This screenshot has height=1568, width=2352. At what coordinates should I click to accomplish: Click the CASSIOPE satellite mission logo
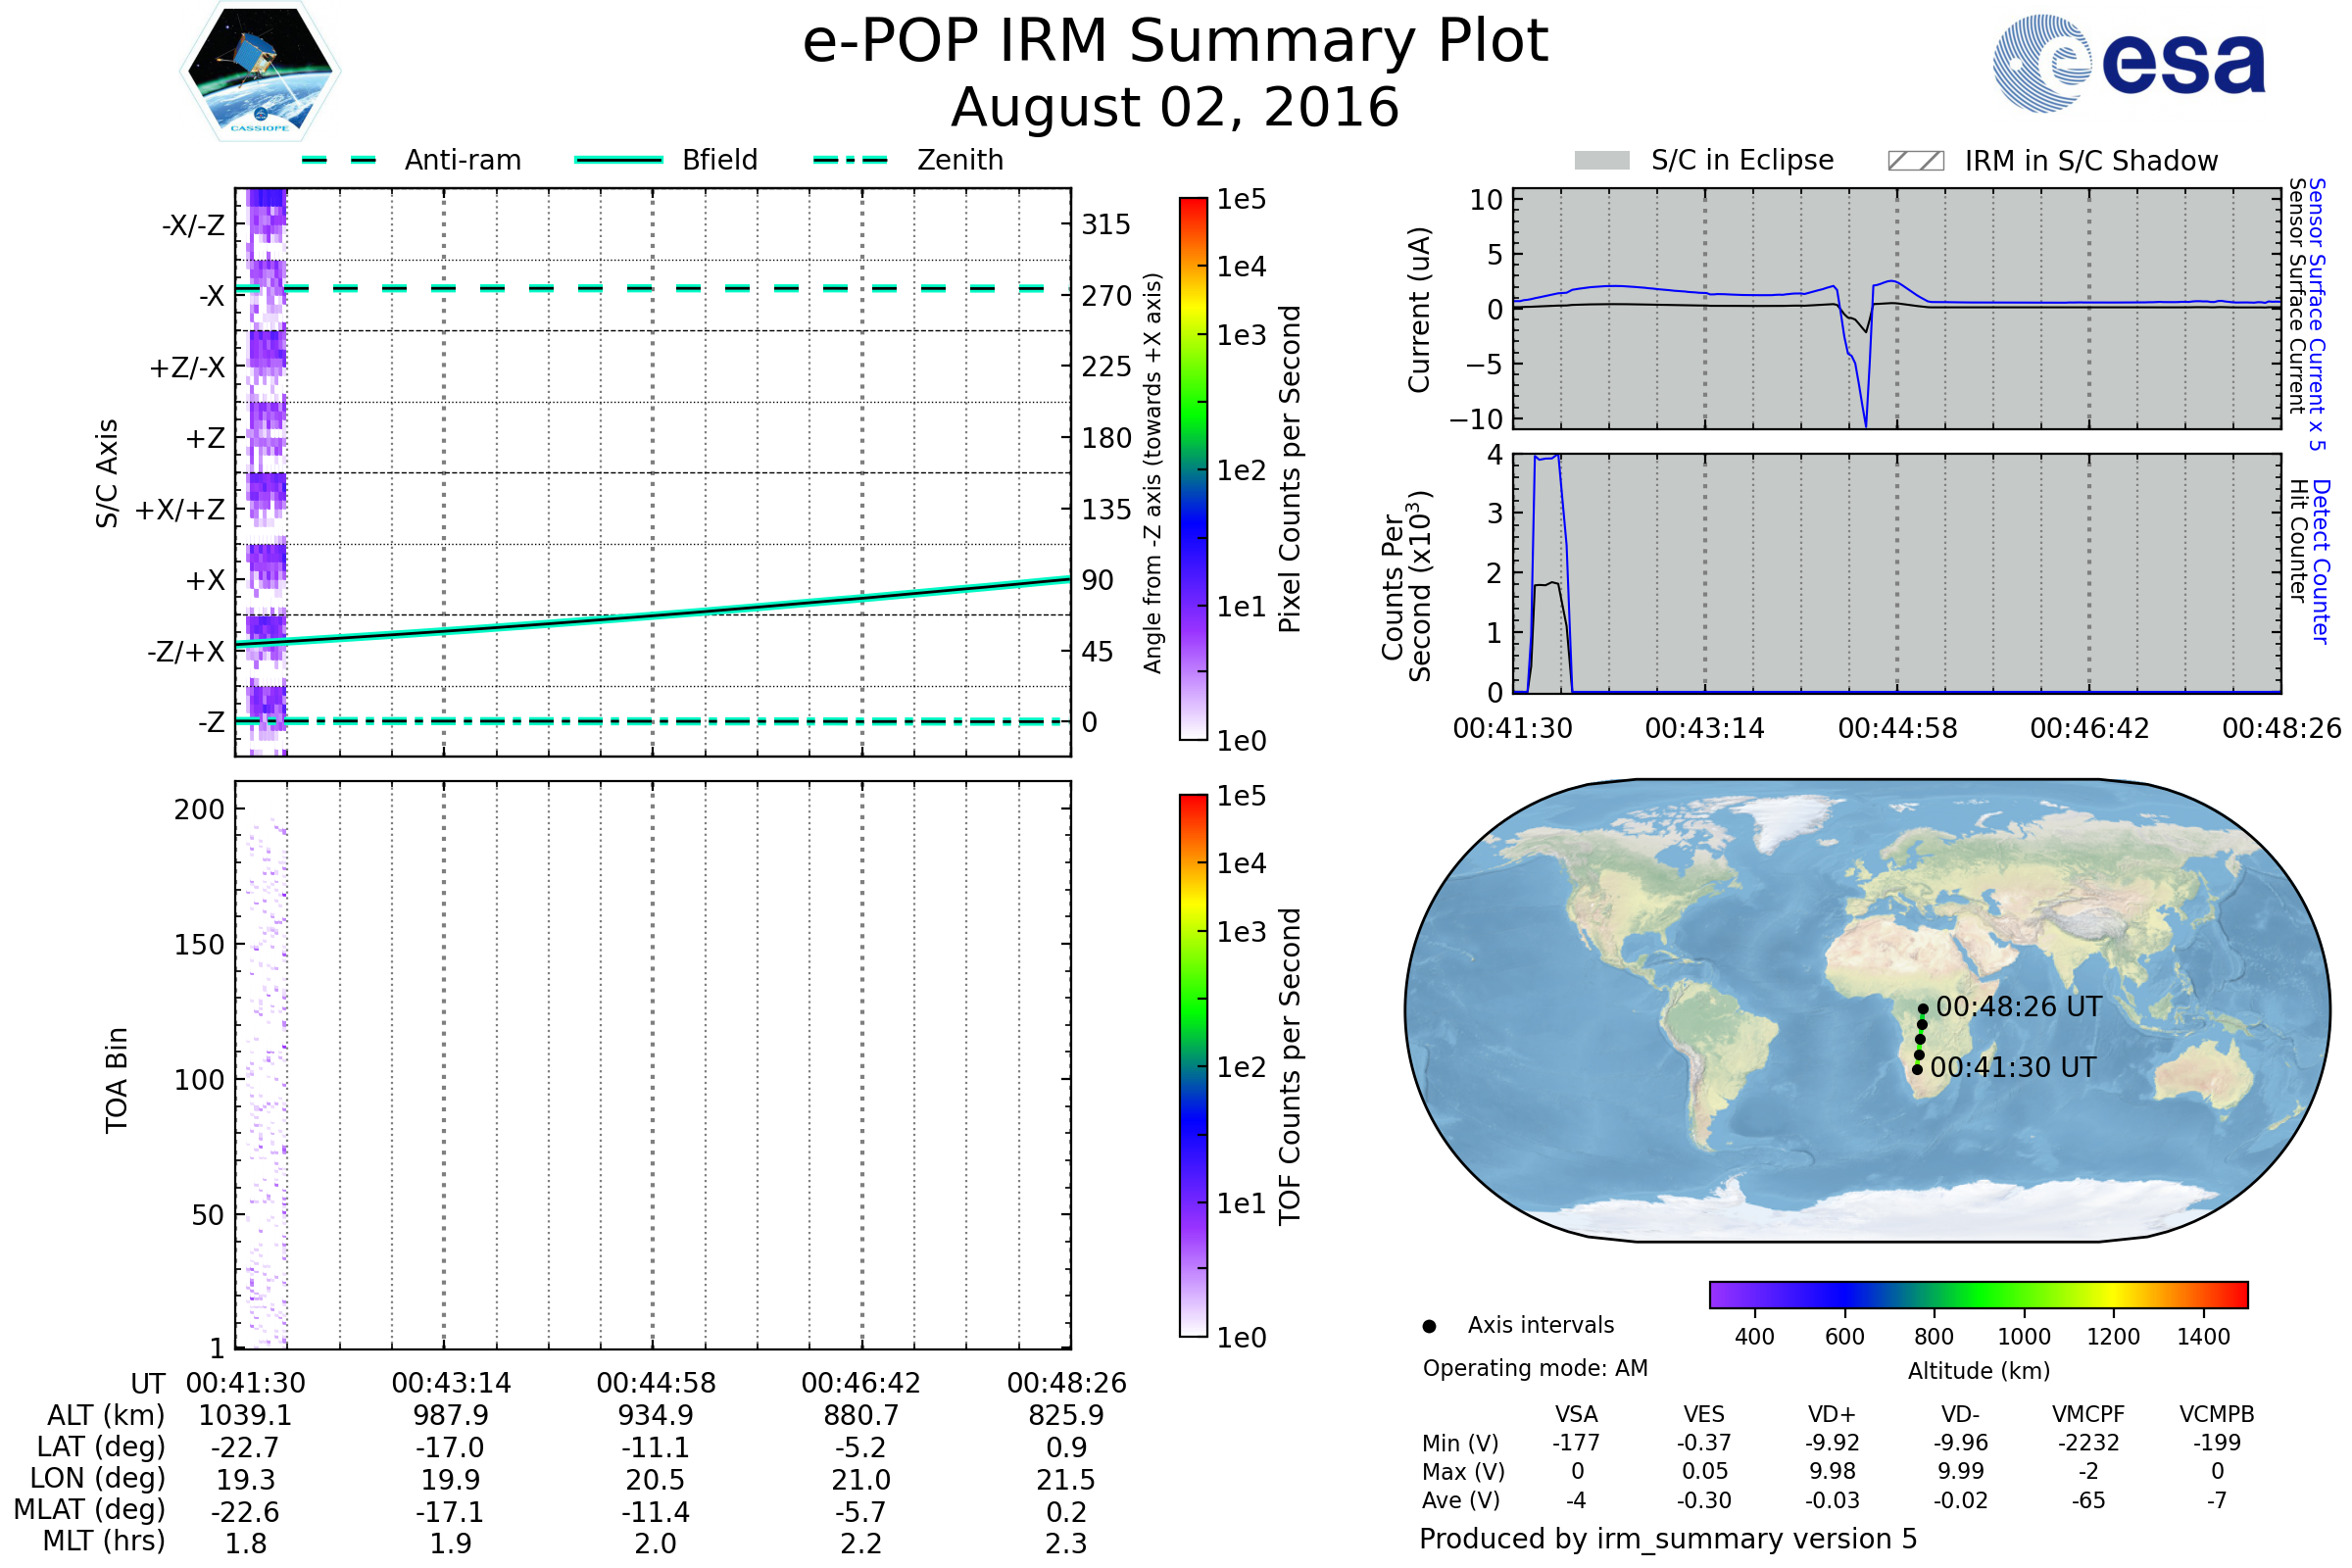tap(260, 72)
